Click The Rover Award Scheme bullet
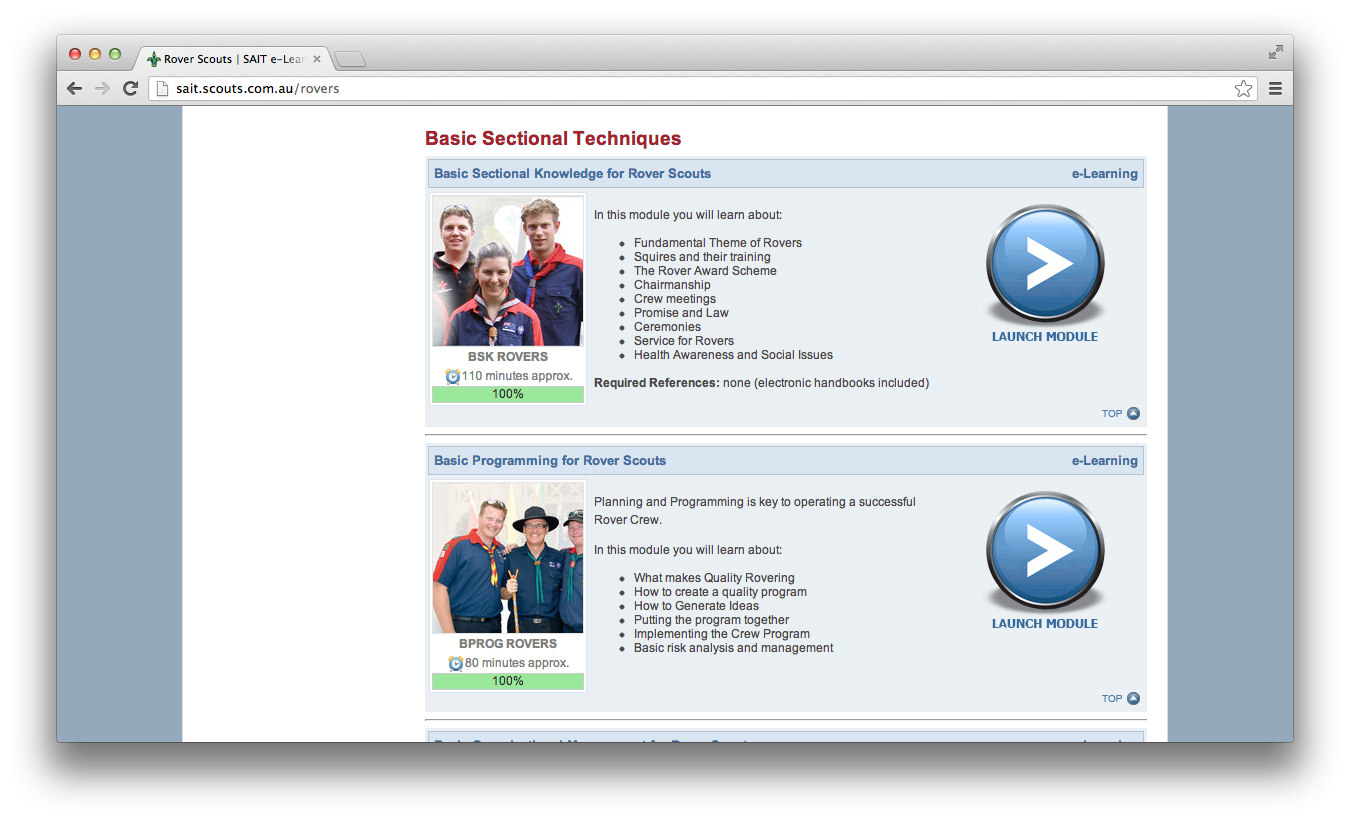Screen dimensions: 1350x821 click(x=705, y=271)
